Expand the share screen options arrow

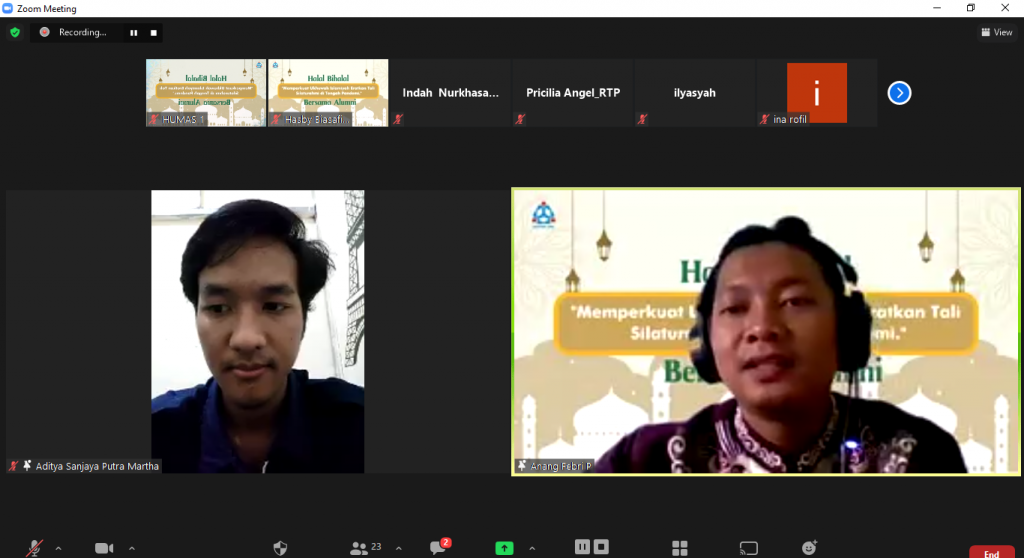pos(531,548)
